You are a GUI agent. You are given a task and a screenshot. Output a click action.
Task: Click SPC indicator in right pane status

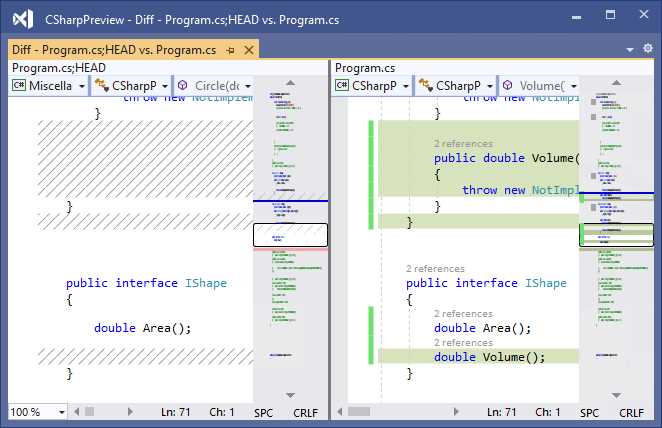pyautogui.click(x=589, y=413)
